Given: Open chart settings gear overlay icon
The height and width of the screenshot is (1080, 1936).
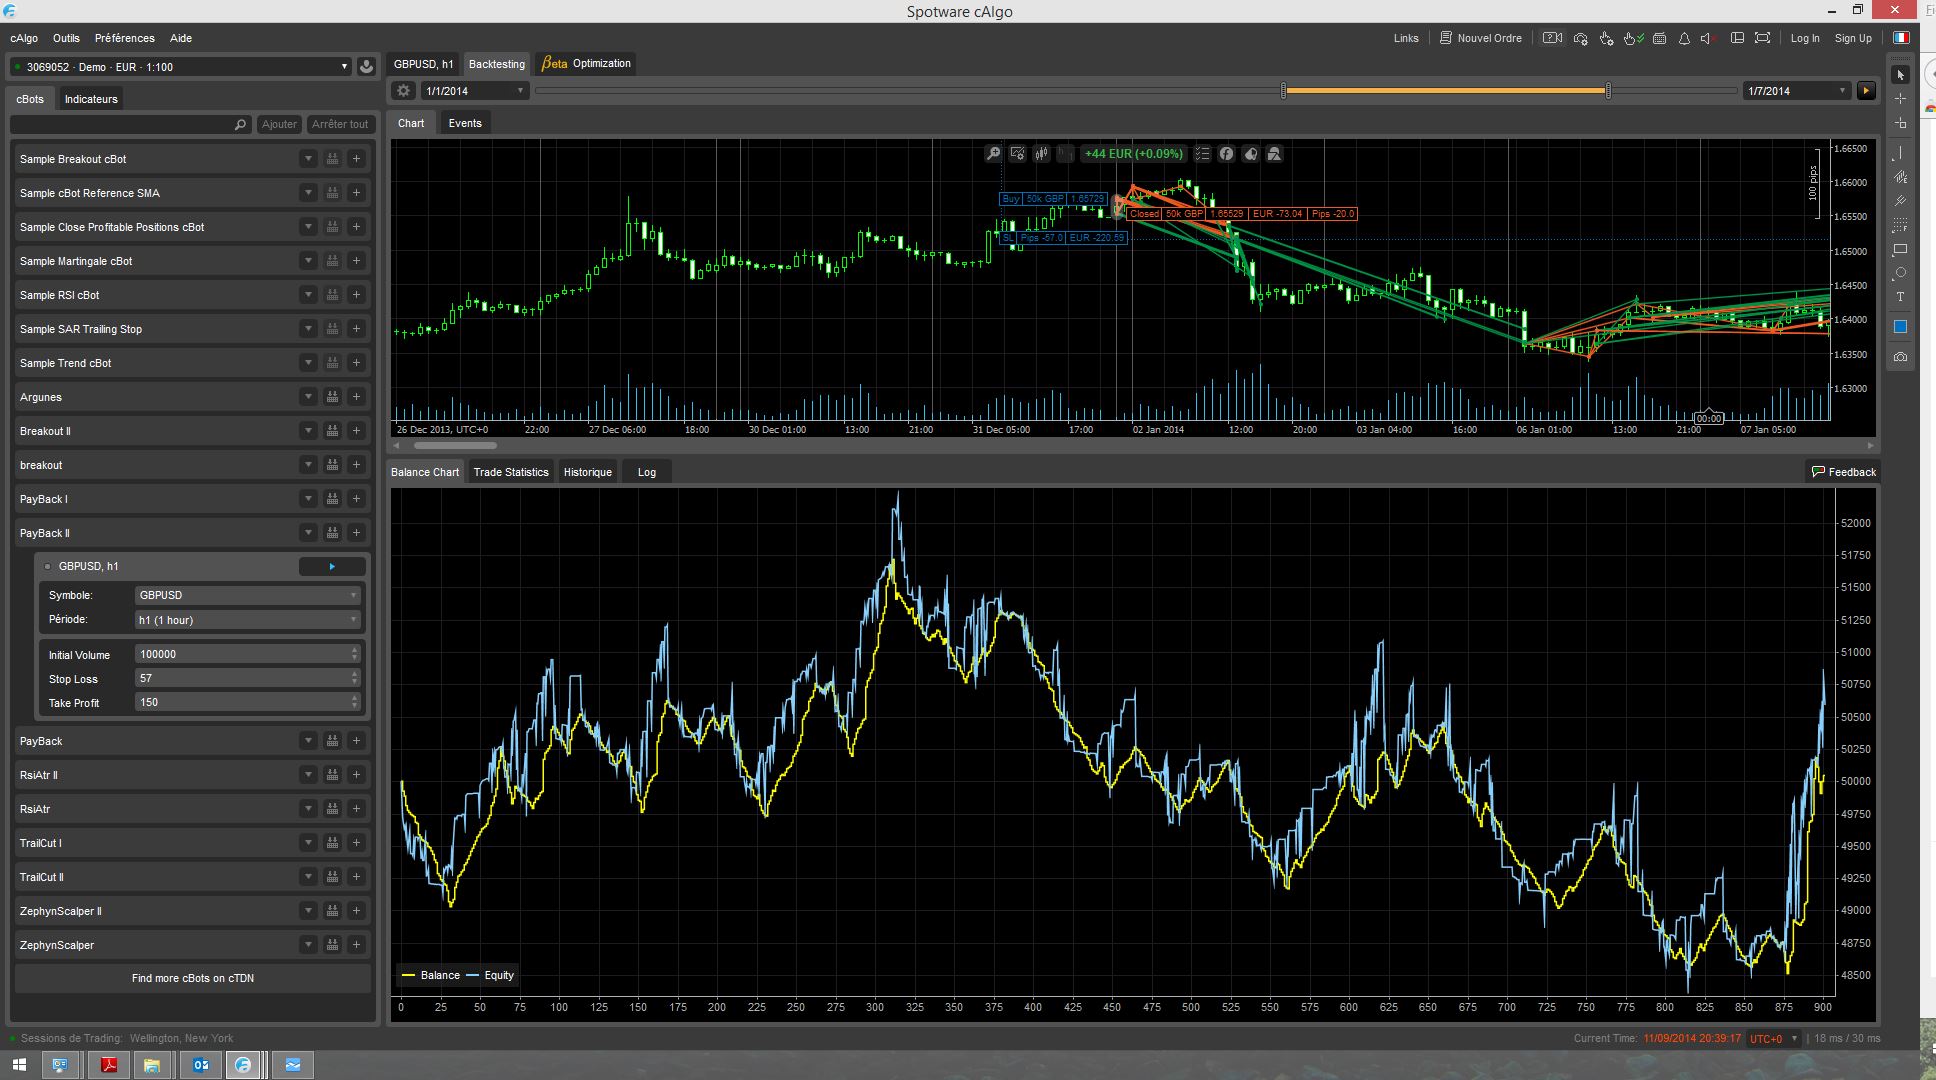Looking at the screenshot, I should 1017,154.
